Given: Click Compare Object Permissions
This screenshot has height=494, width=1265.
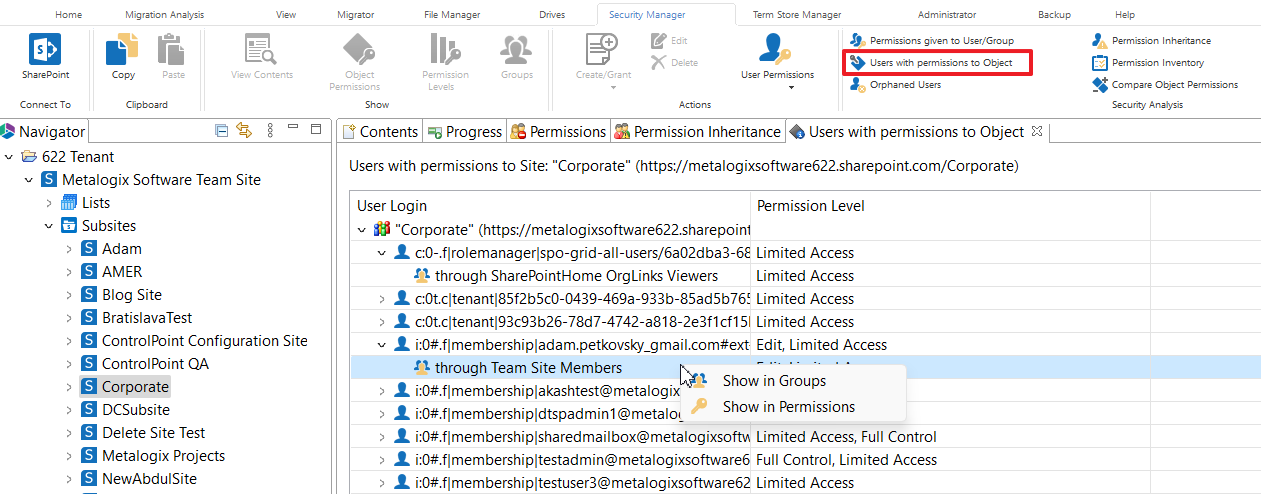Looking at the screenshot, I should click(x=1166, y=85).
